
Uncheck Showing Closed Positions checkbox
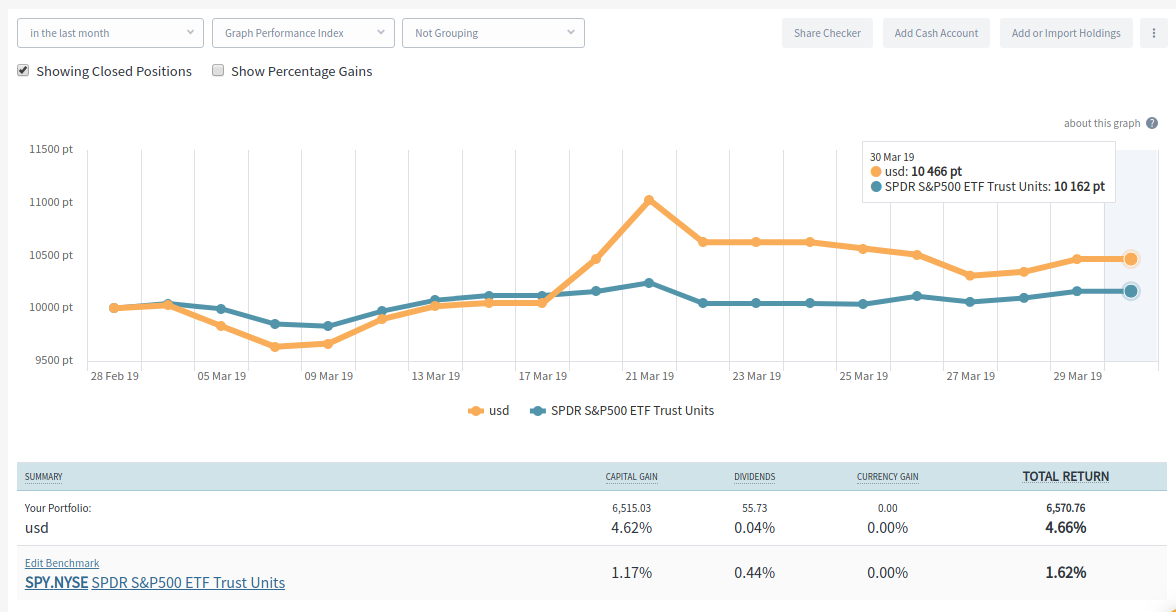click(23, 71)
